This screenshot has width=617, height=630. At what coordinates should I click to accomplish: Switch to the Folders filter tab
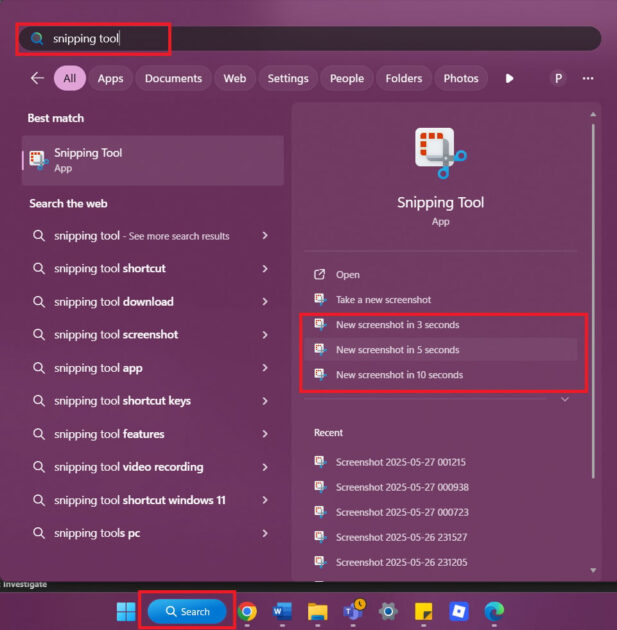tap(404, 78)
